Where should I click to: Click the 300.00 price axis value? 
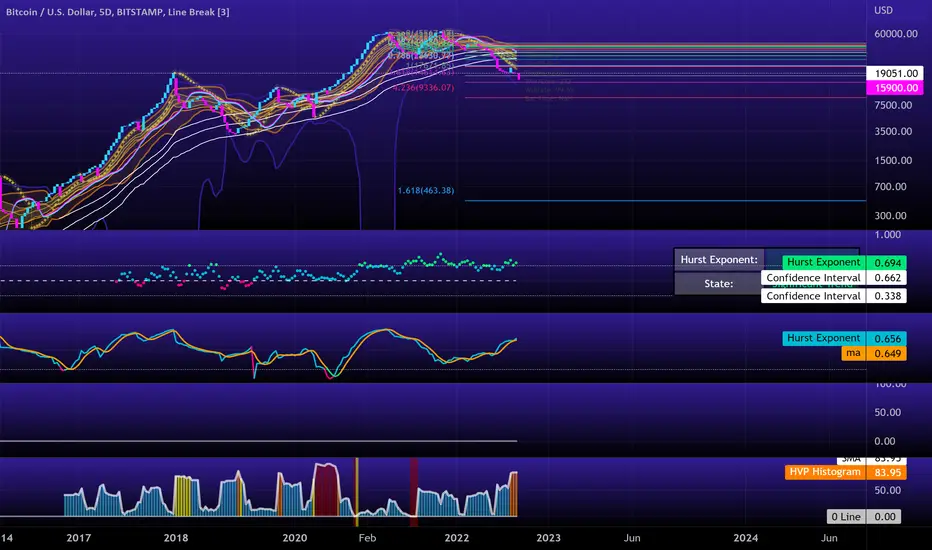[x=890, y=216]
